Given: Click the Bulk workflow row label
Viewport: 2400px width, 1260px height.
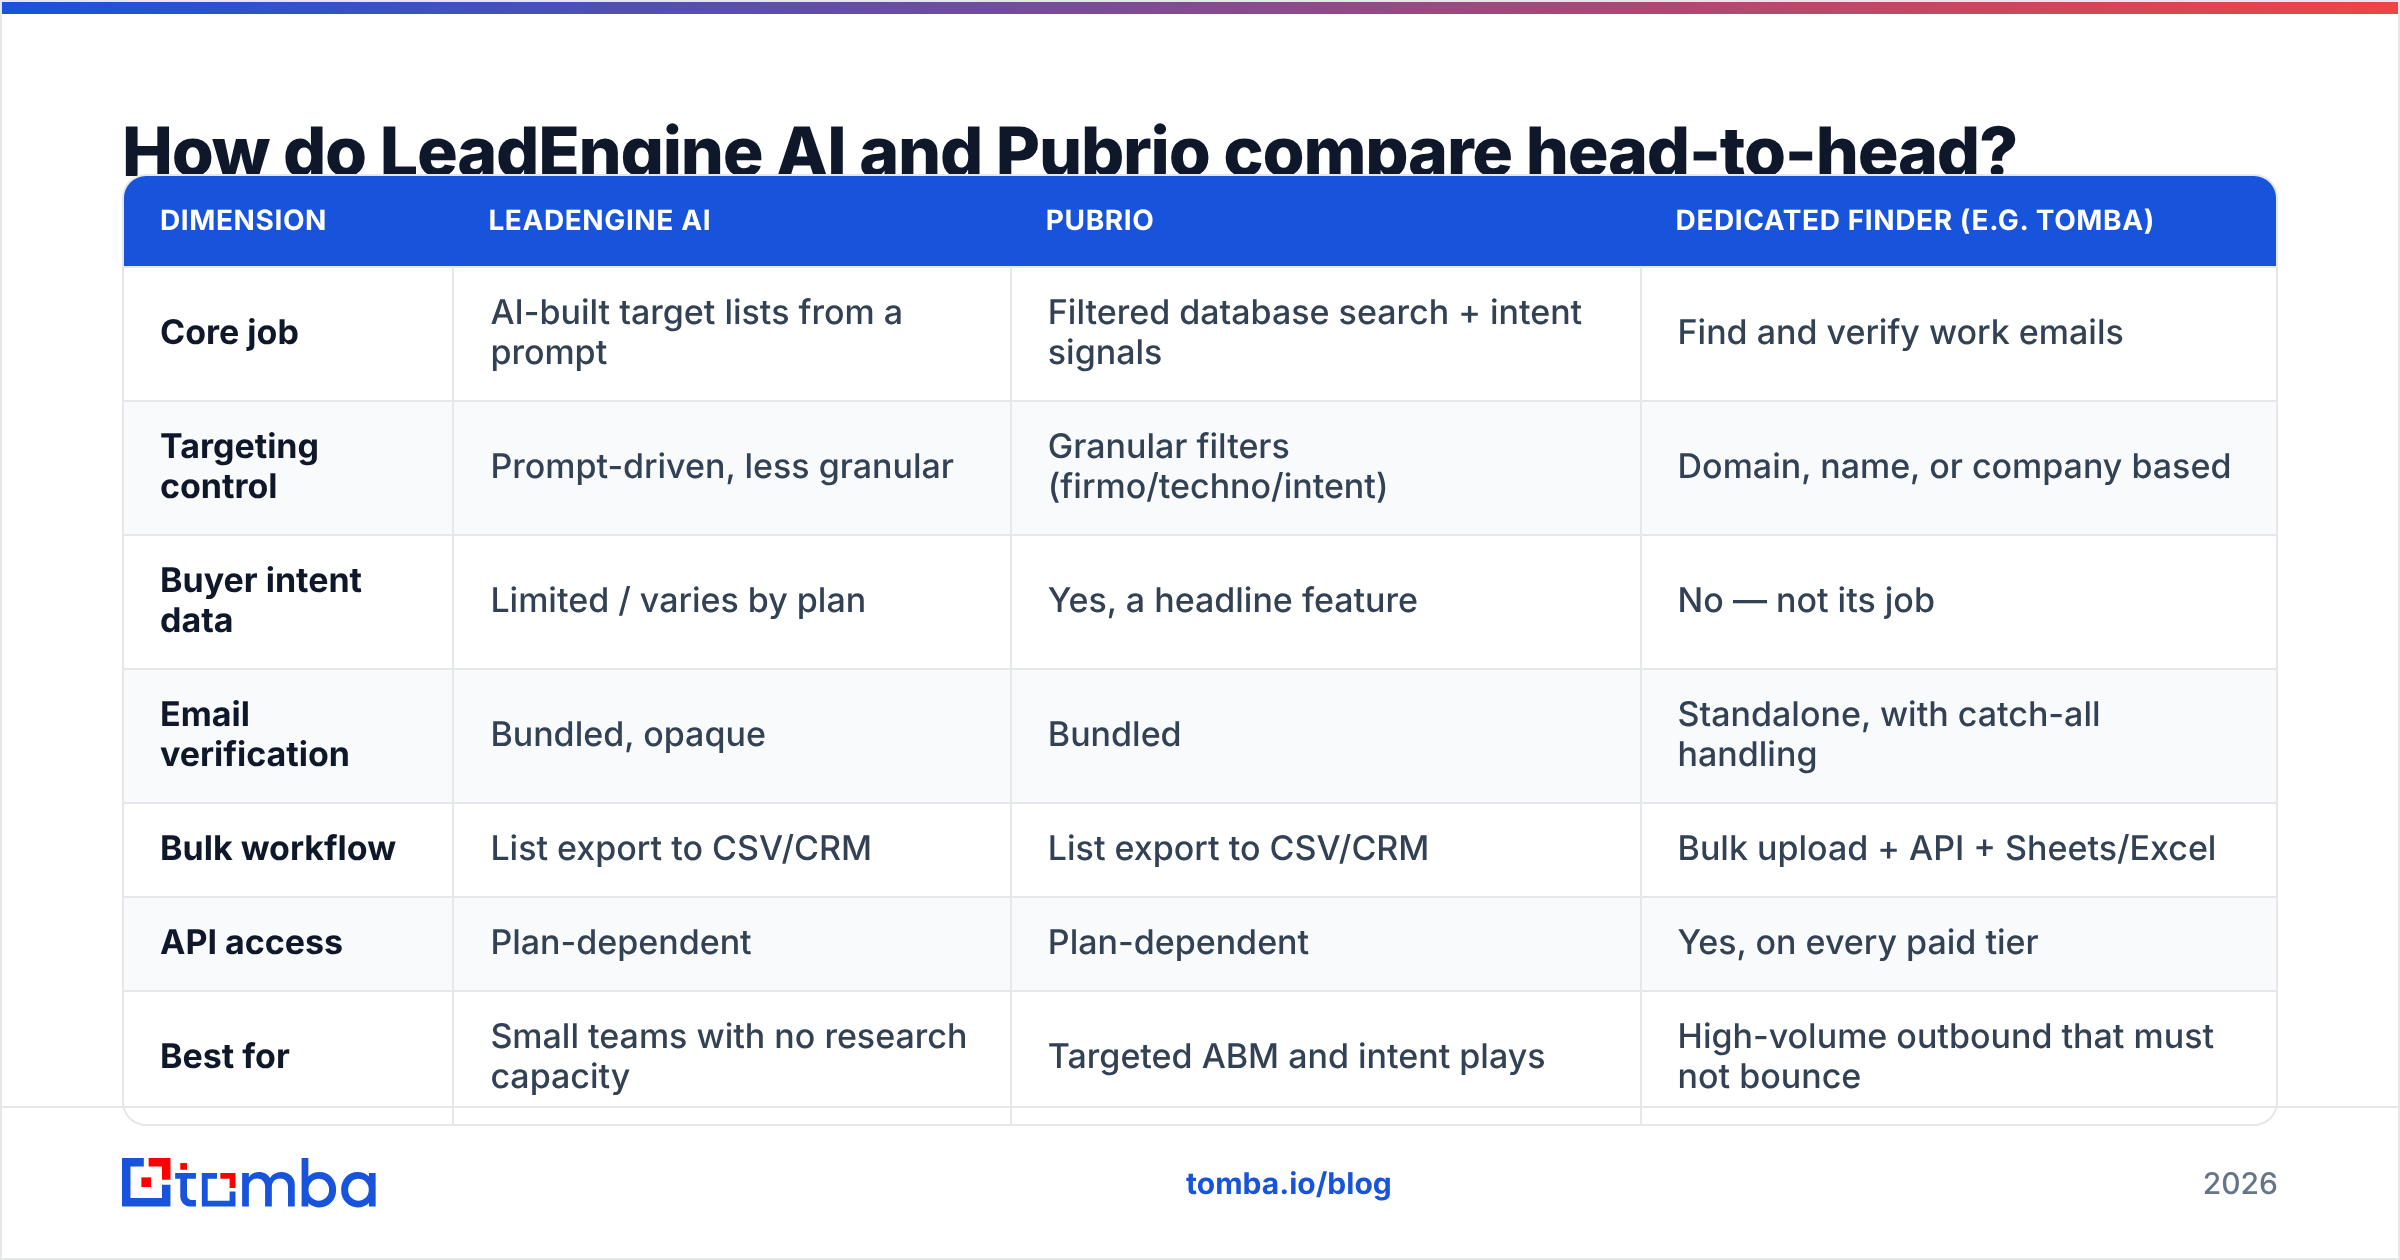Looking at the screenshot, I should pos(278,848).
